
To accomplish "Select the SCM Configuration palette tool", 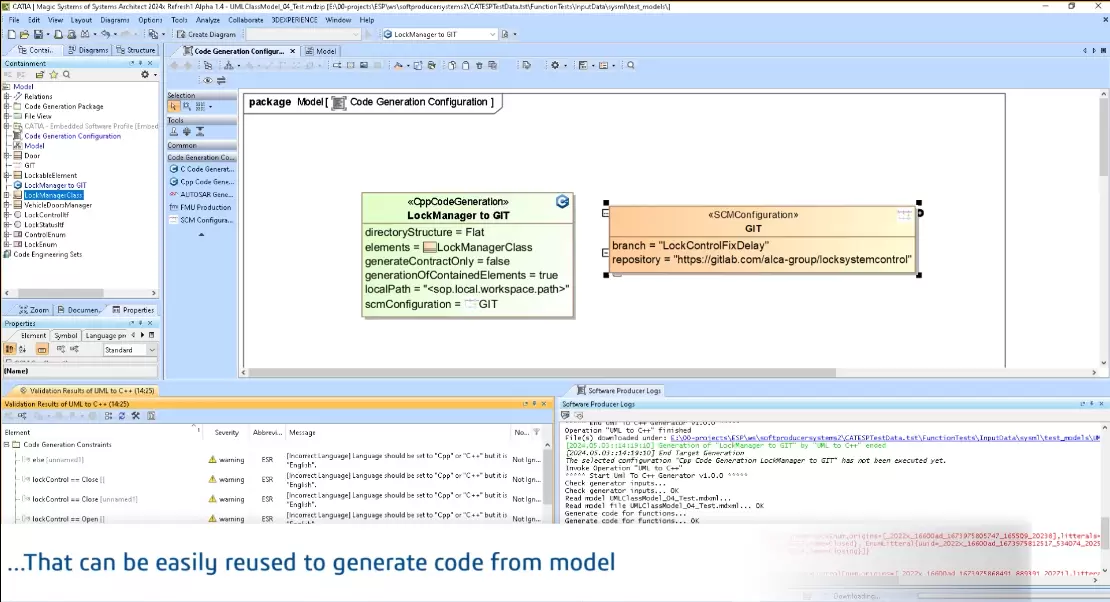I will tap(206, 220).
